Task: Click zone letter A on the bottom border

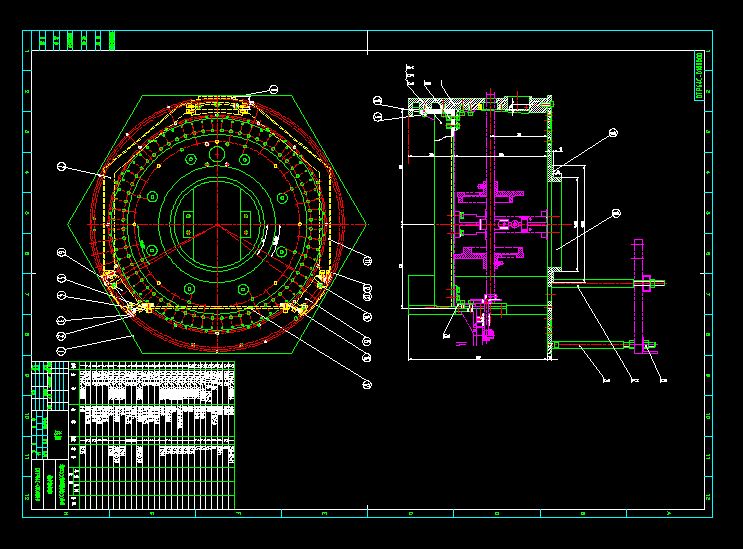Action: (669, 514)
